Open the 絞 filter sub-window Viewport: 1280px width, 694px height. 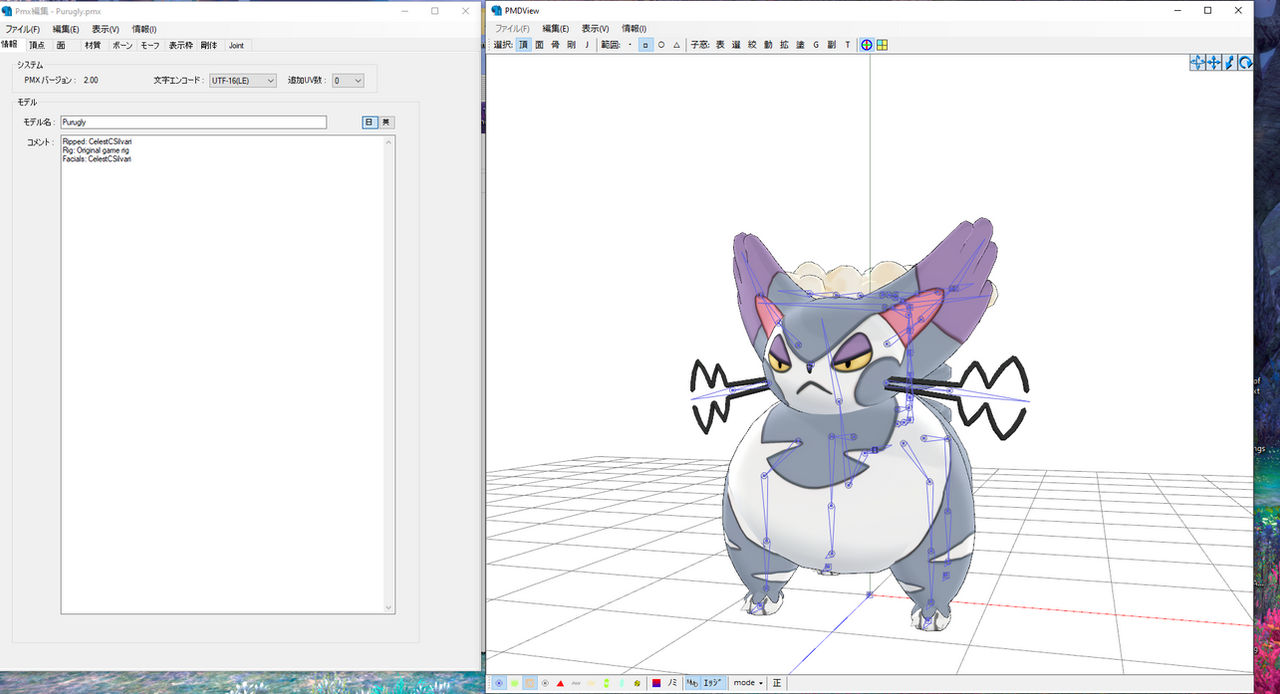coord(752,45)
